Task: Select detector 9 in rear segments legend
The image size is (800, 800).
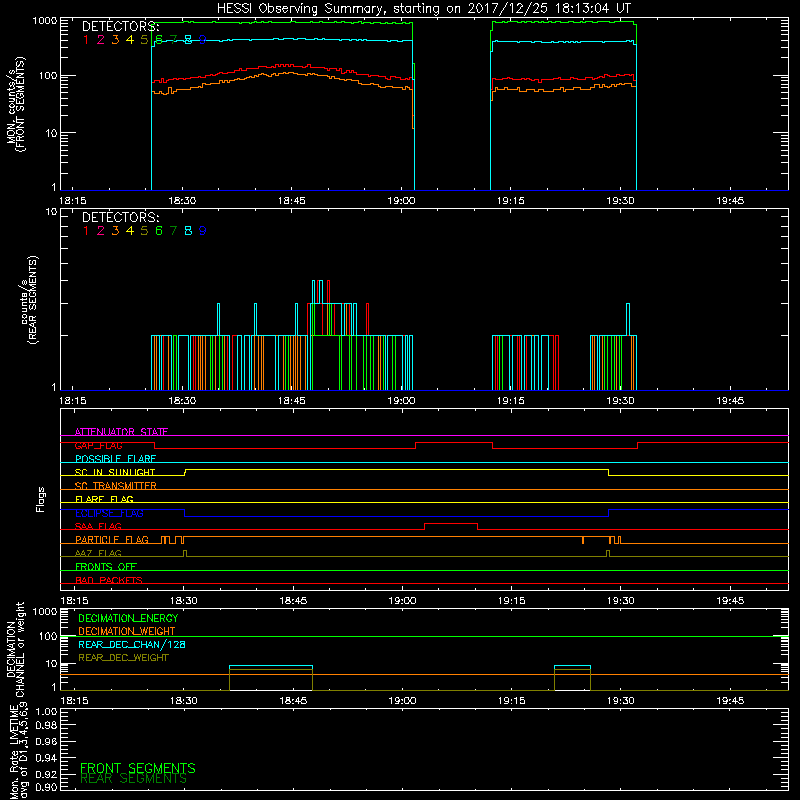Action: click(203, 231)
